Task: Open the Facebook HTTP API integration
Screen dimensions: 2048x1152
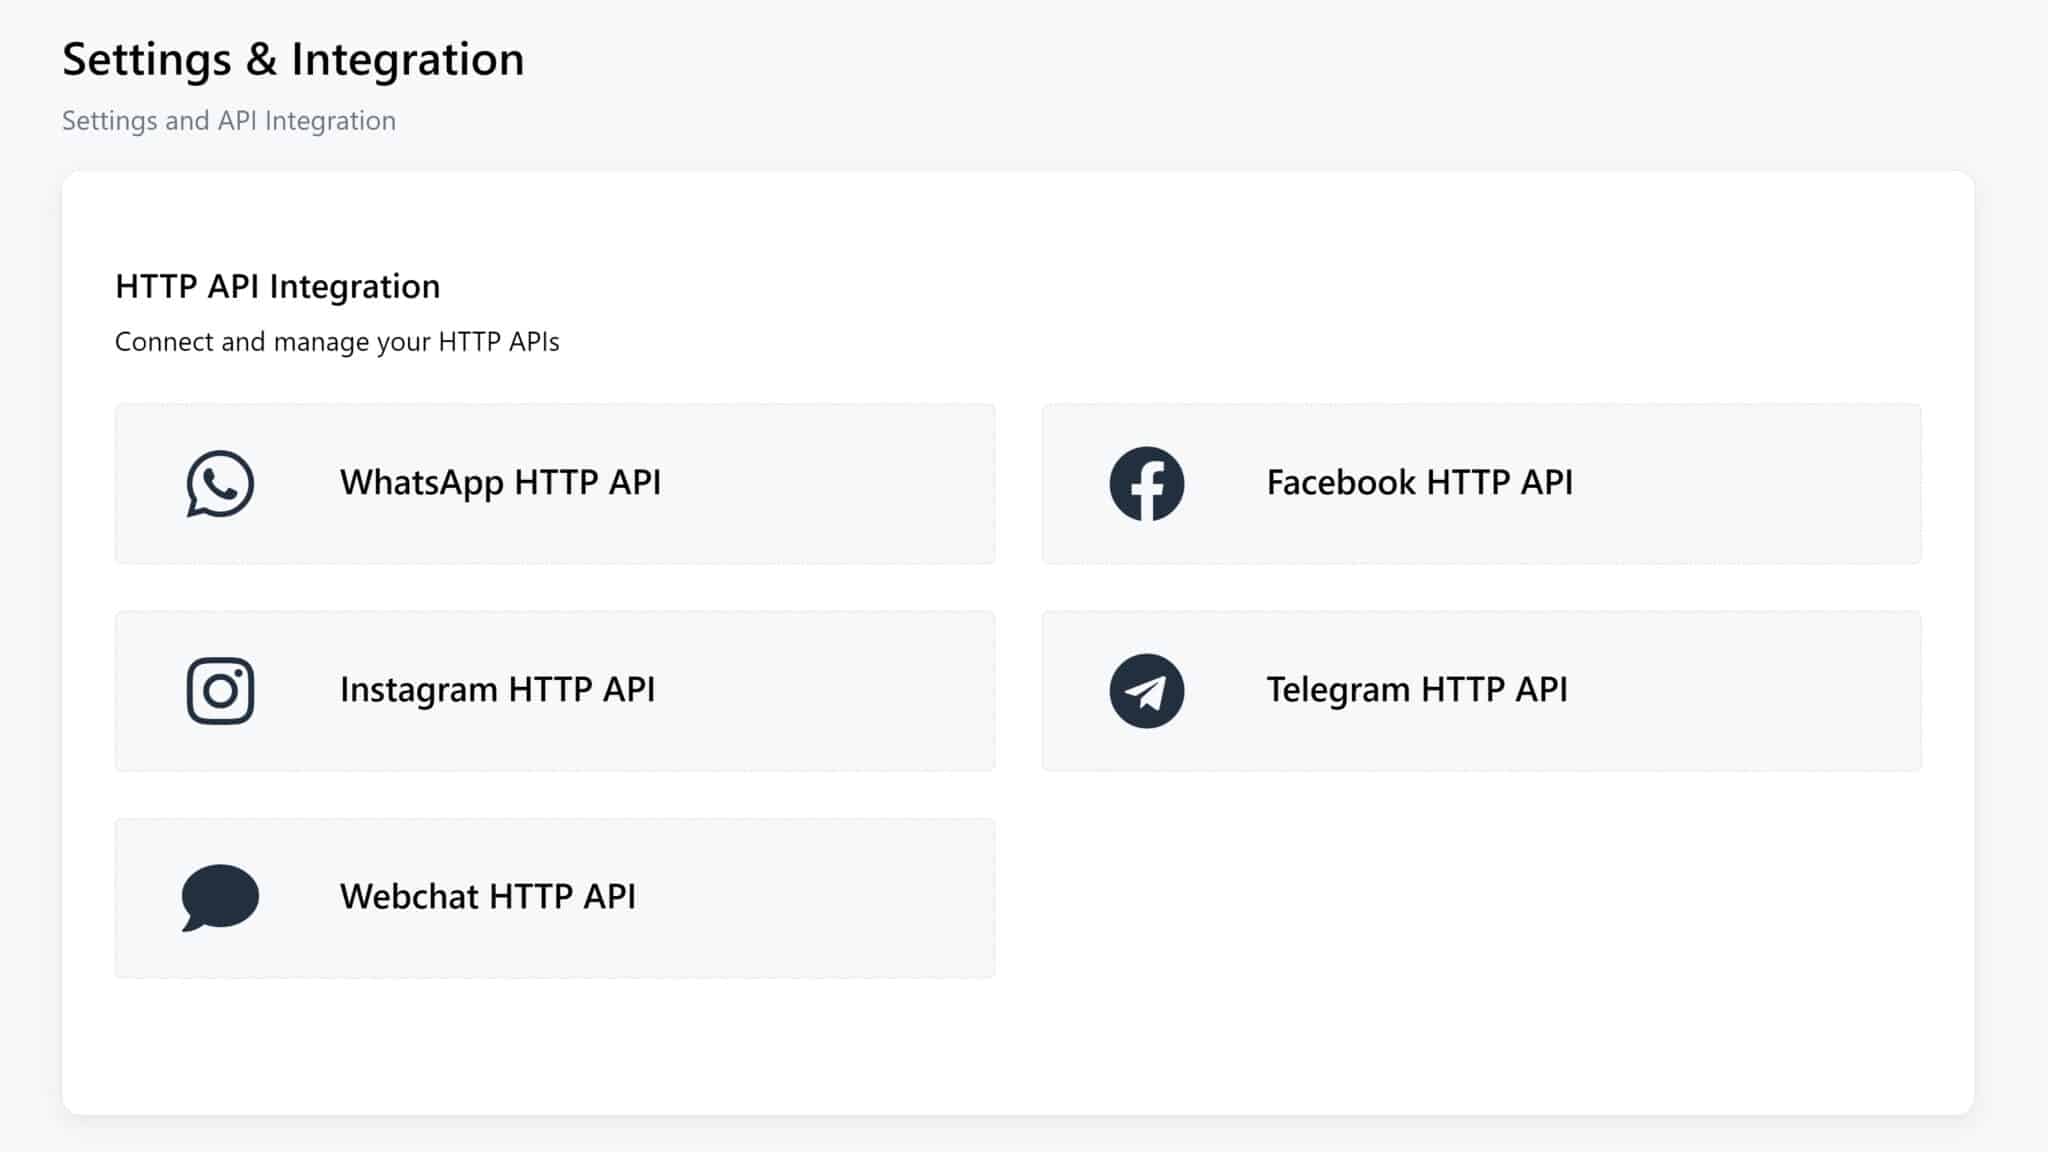Action: [x=1481, y=483]
